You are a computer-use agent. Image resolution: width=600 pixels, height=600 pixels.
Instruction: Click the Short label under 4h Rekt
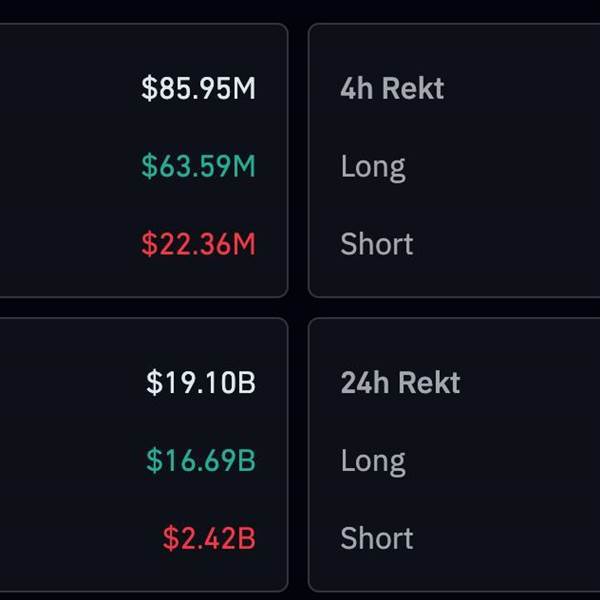[377, 244]
